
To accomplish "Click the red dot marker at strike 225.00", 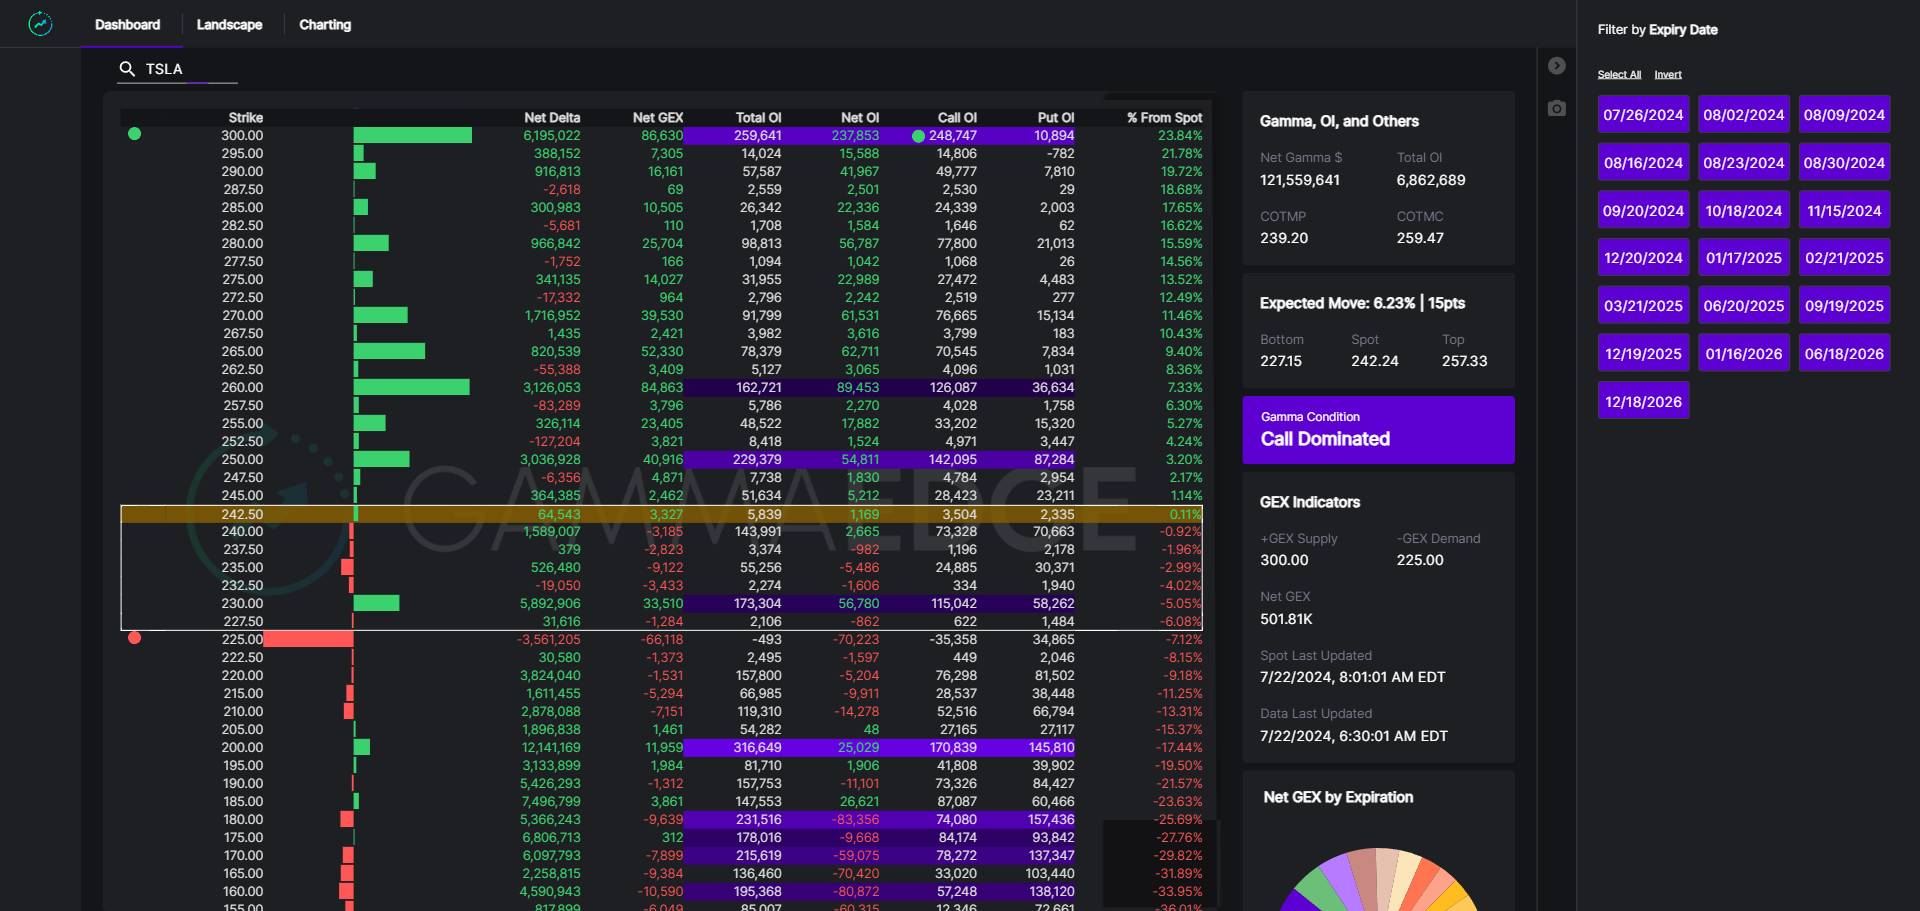I will click(135, 638).
